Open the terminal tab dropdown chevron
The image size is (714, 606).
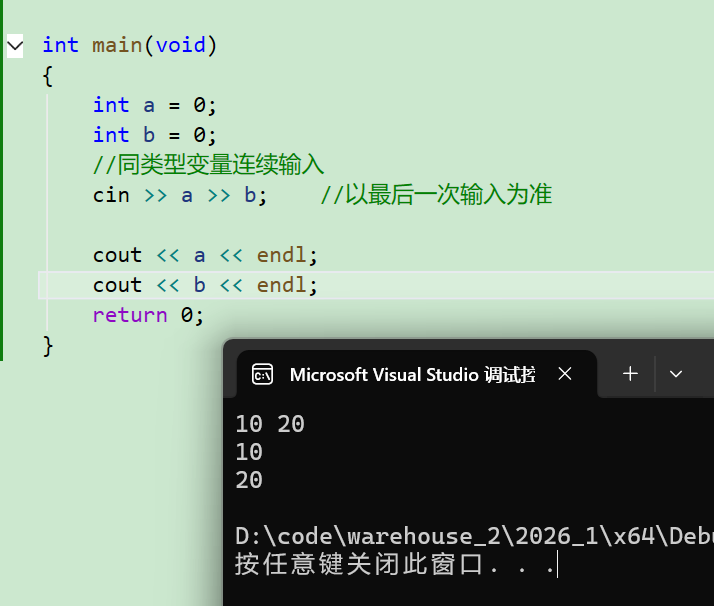676,374
